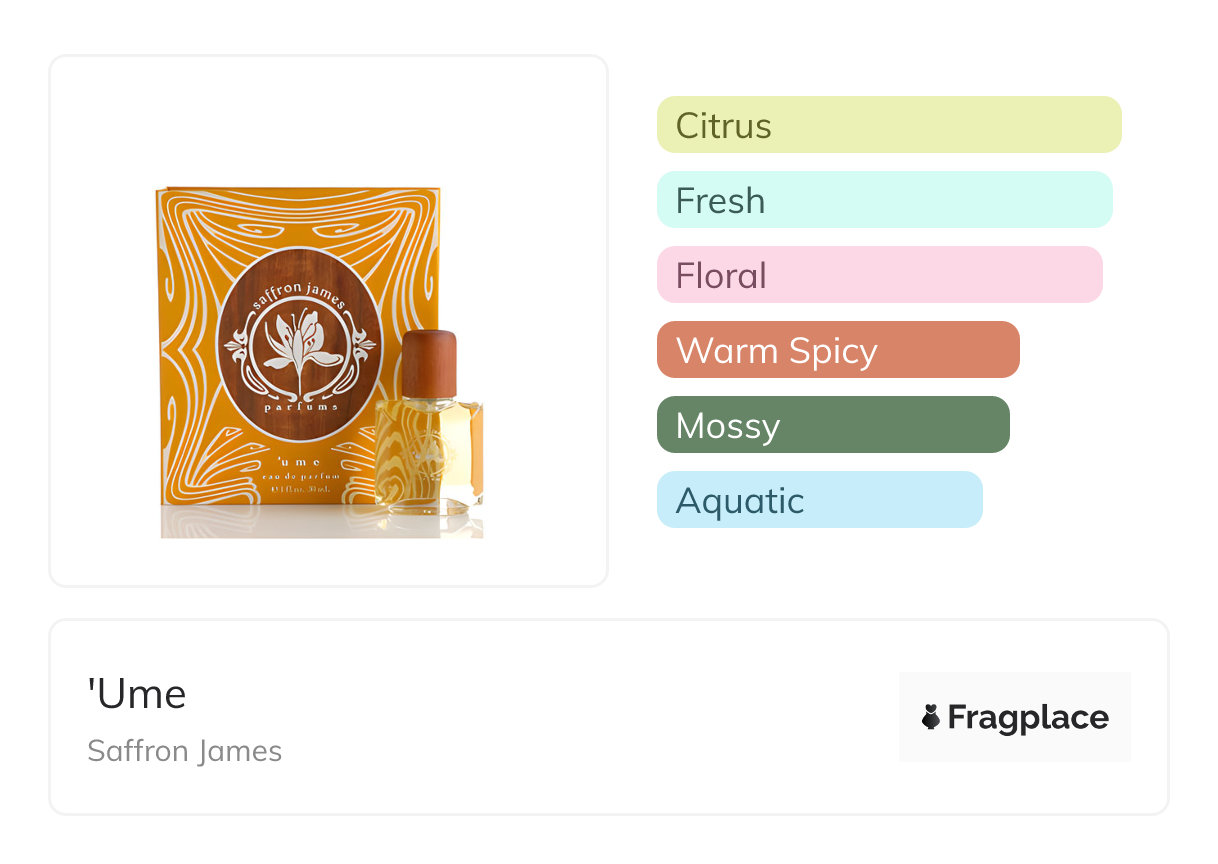The image size is (1218, 864).
Task: Open the Fragplace wordmark link
Action: [x=1028, y=717]
